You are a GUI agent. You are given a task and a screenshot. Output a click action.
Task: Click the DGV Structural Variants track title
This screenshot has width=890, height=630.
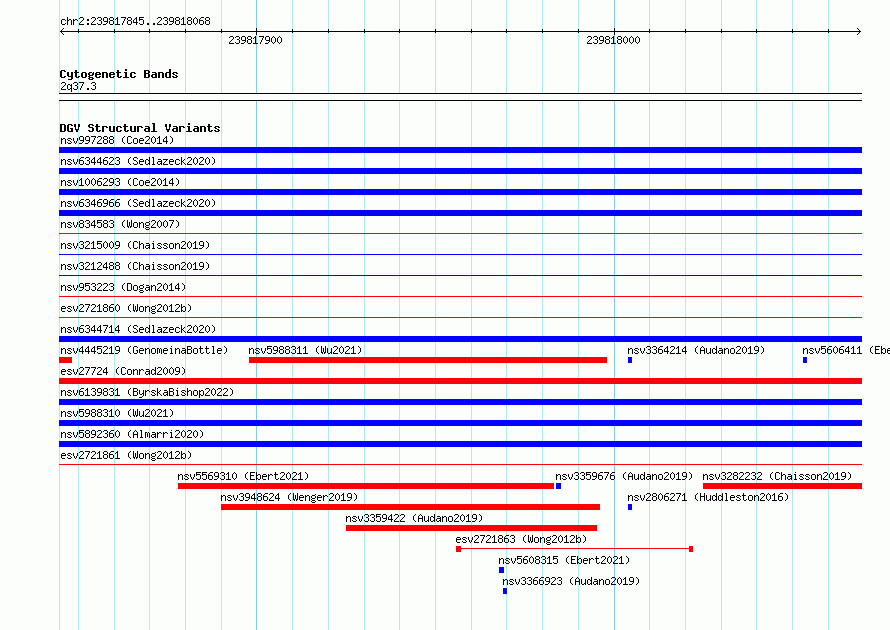pyautogui.click(x=140, y=128)
